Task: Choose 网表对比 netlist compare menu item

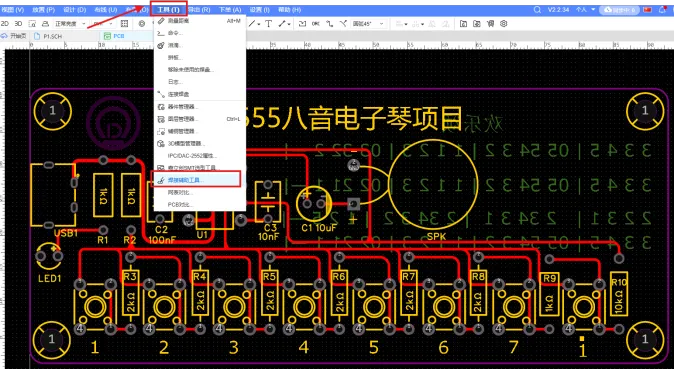Action: (x=199, y=192)
